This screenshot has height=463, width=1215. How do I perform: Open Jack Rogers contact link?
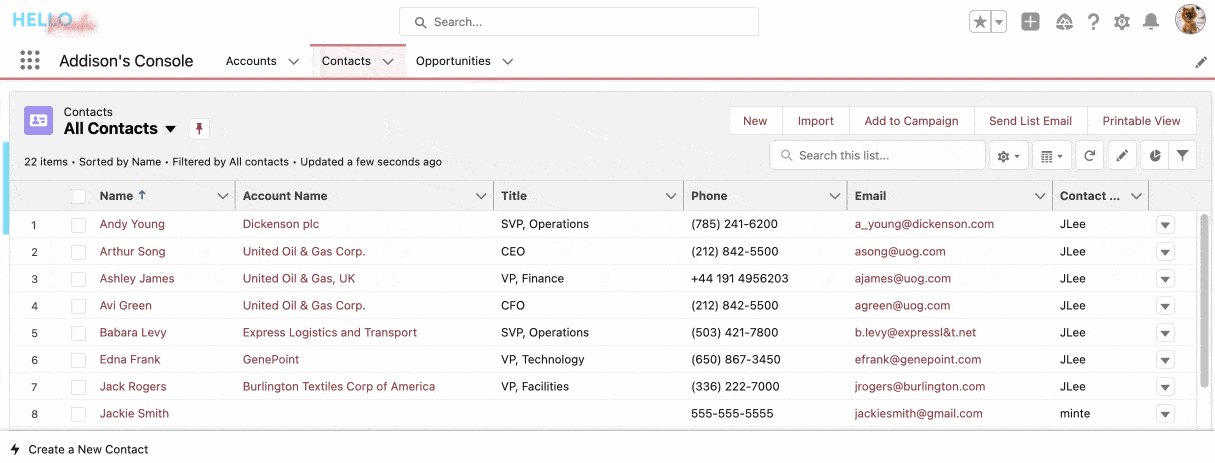pos(133,386)
